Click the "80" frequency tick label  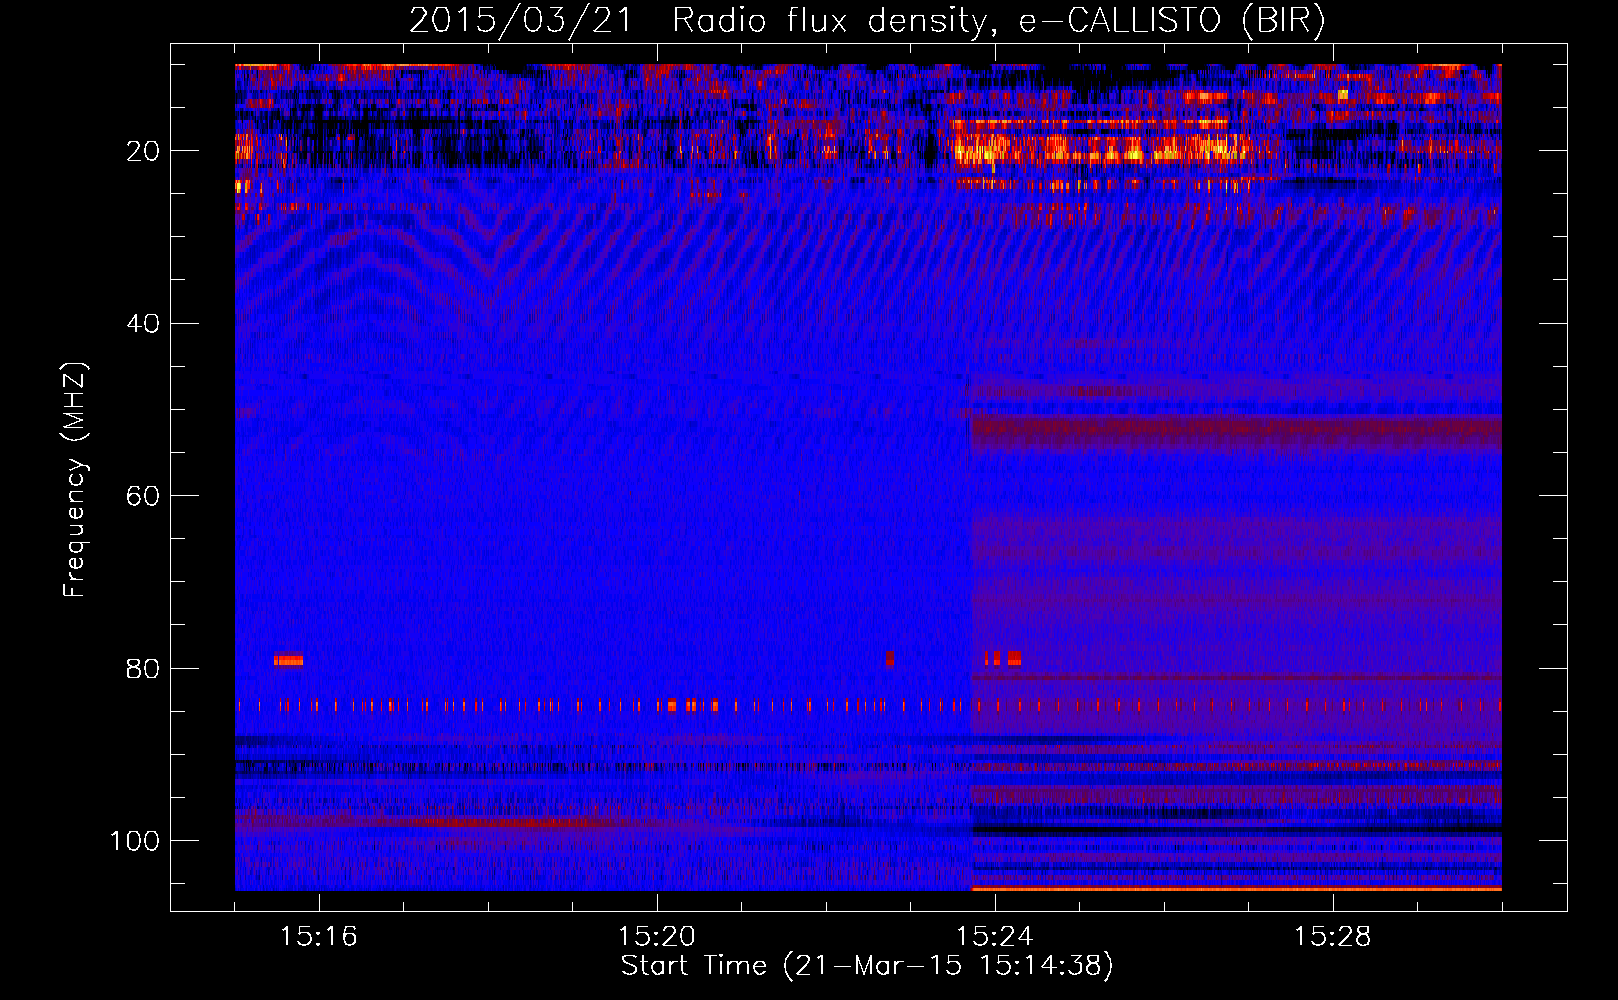coord(144,668)
